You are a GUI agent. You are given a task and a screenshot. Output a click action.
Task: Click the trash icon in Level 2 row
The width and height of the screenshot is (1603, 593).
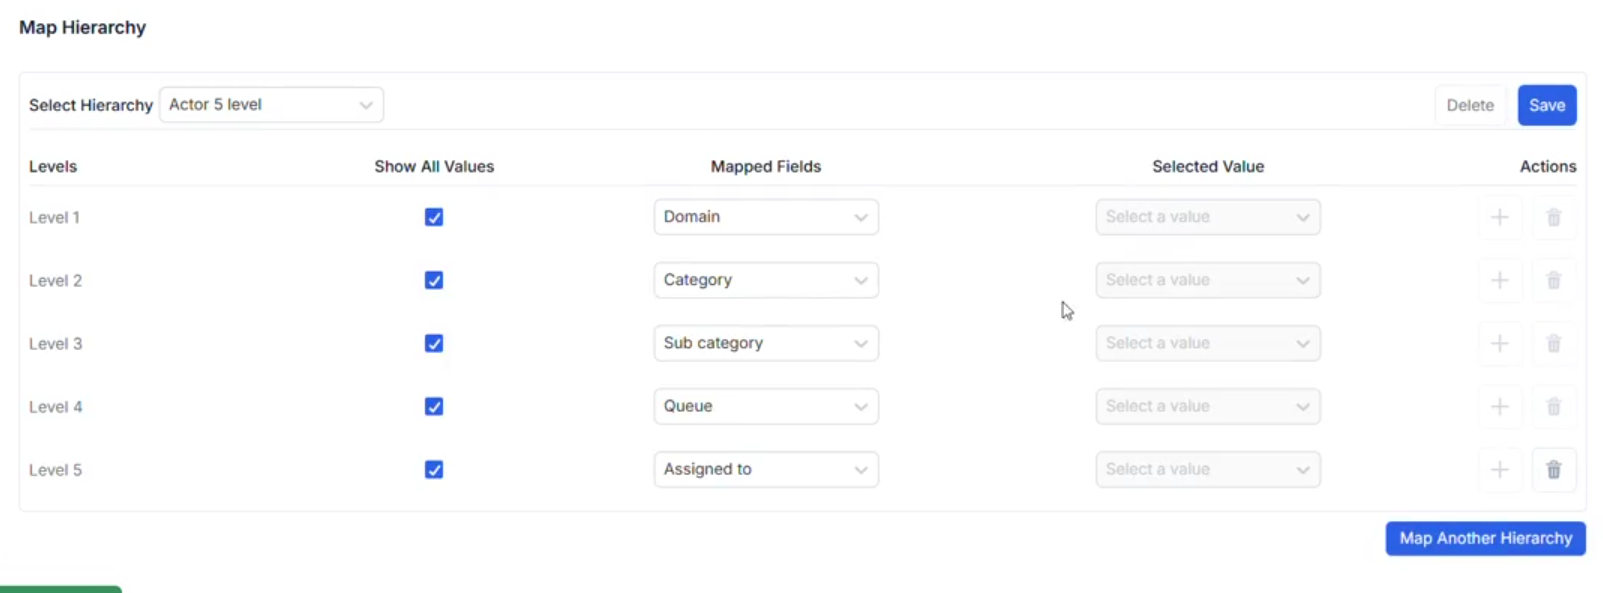1553,281
